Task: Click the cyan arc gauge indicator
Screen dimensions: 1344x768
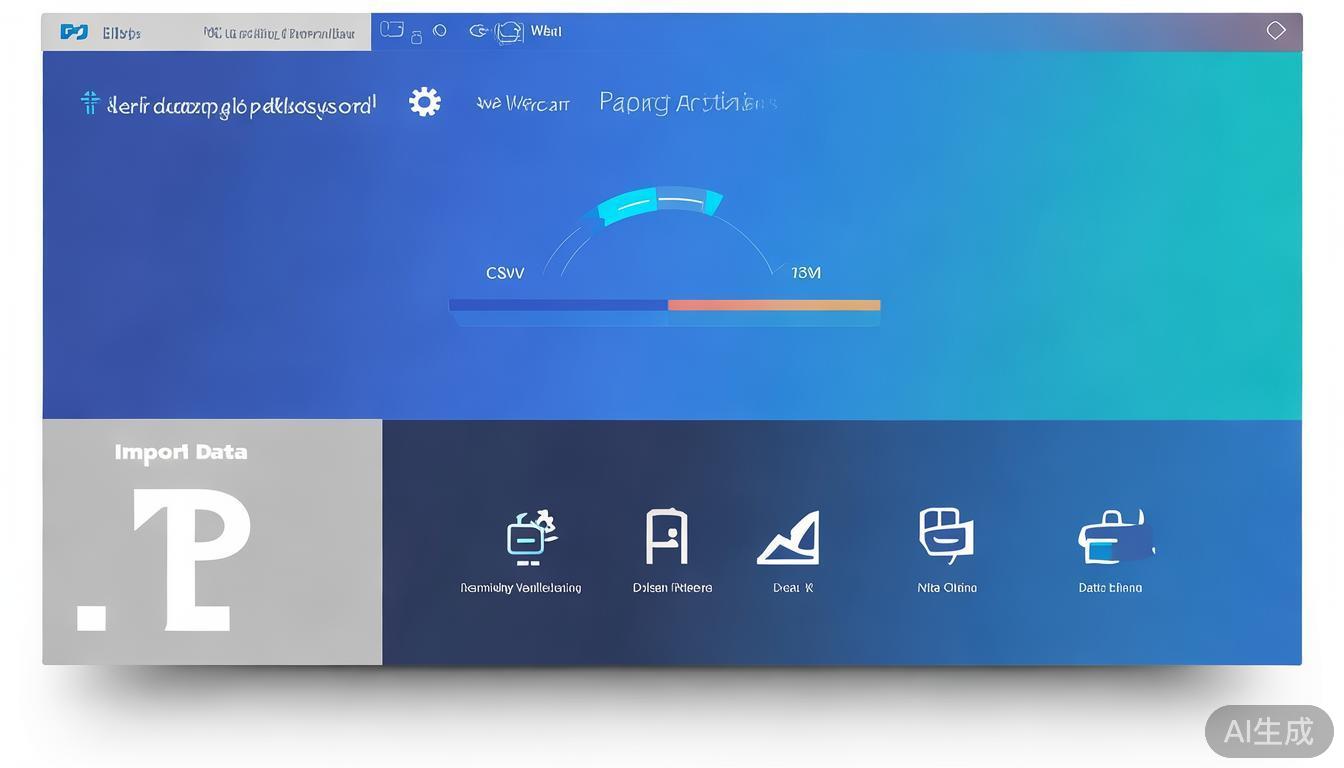Action: [659, 203]
